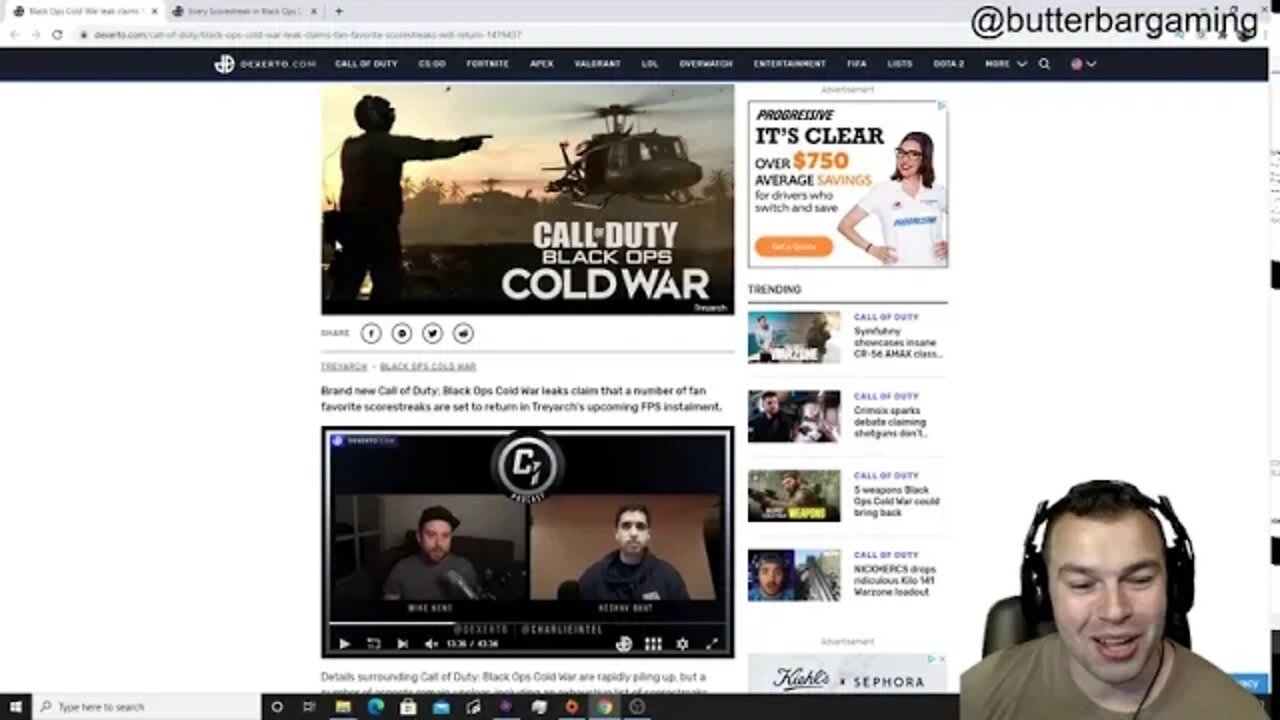1280x720 pixels.
Task: Open the CS:GO nav section
Action: pos(432,64)
